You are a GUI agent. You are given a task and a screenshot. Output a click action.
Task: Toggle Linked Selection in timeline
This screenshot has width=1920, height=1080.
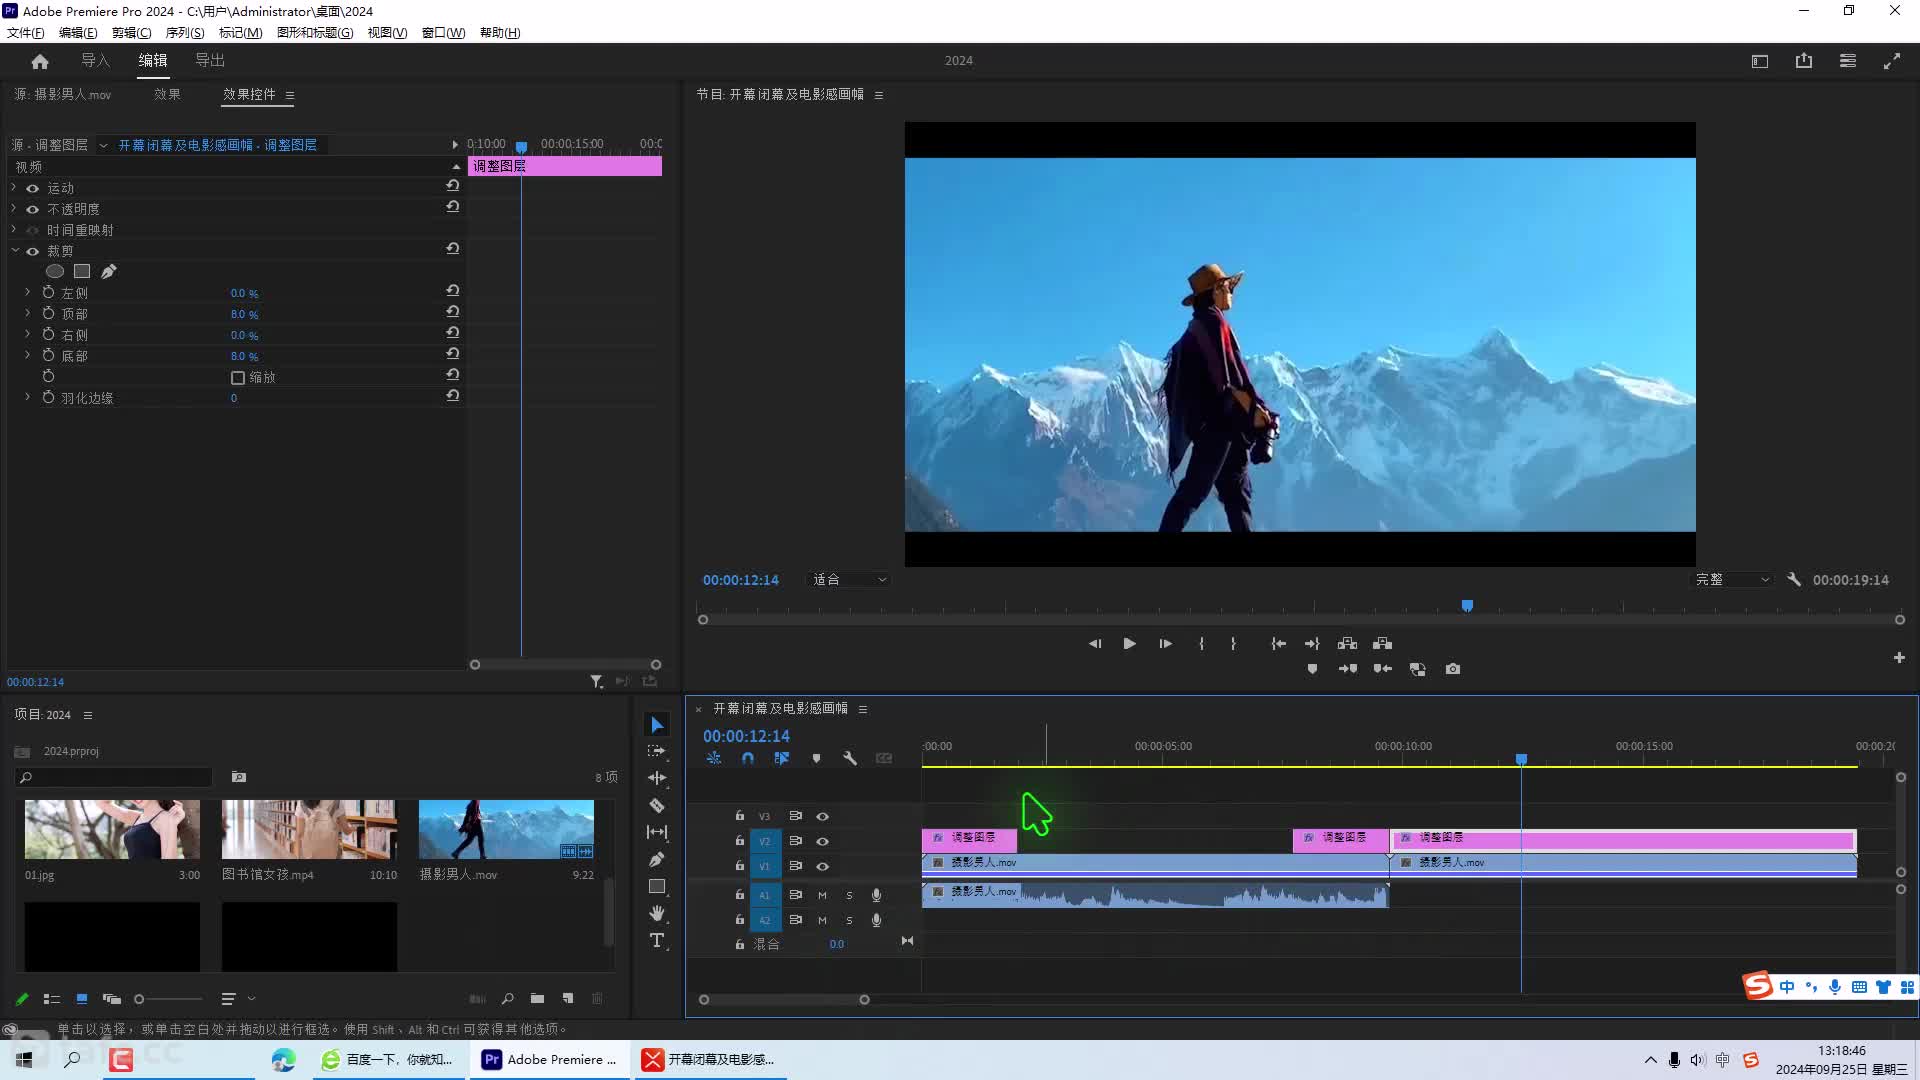coord(782,759)
